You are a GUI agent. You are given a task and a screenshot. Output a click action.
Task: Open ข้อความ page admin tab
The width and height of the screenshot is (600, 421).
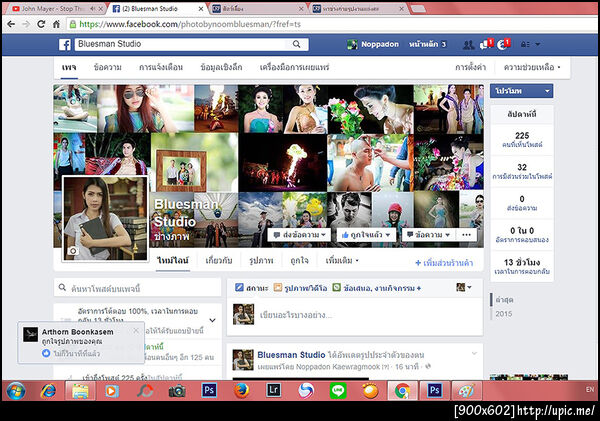(108, 67)
